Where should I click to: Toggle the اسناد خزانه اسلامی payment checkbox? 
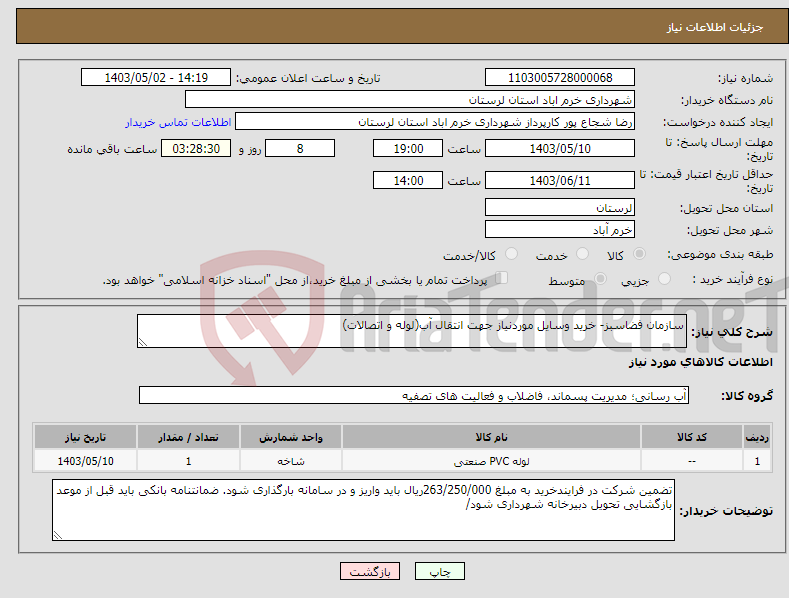[x=502, y=278]
